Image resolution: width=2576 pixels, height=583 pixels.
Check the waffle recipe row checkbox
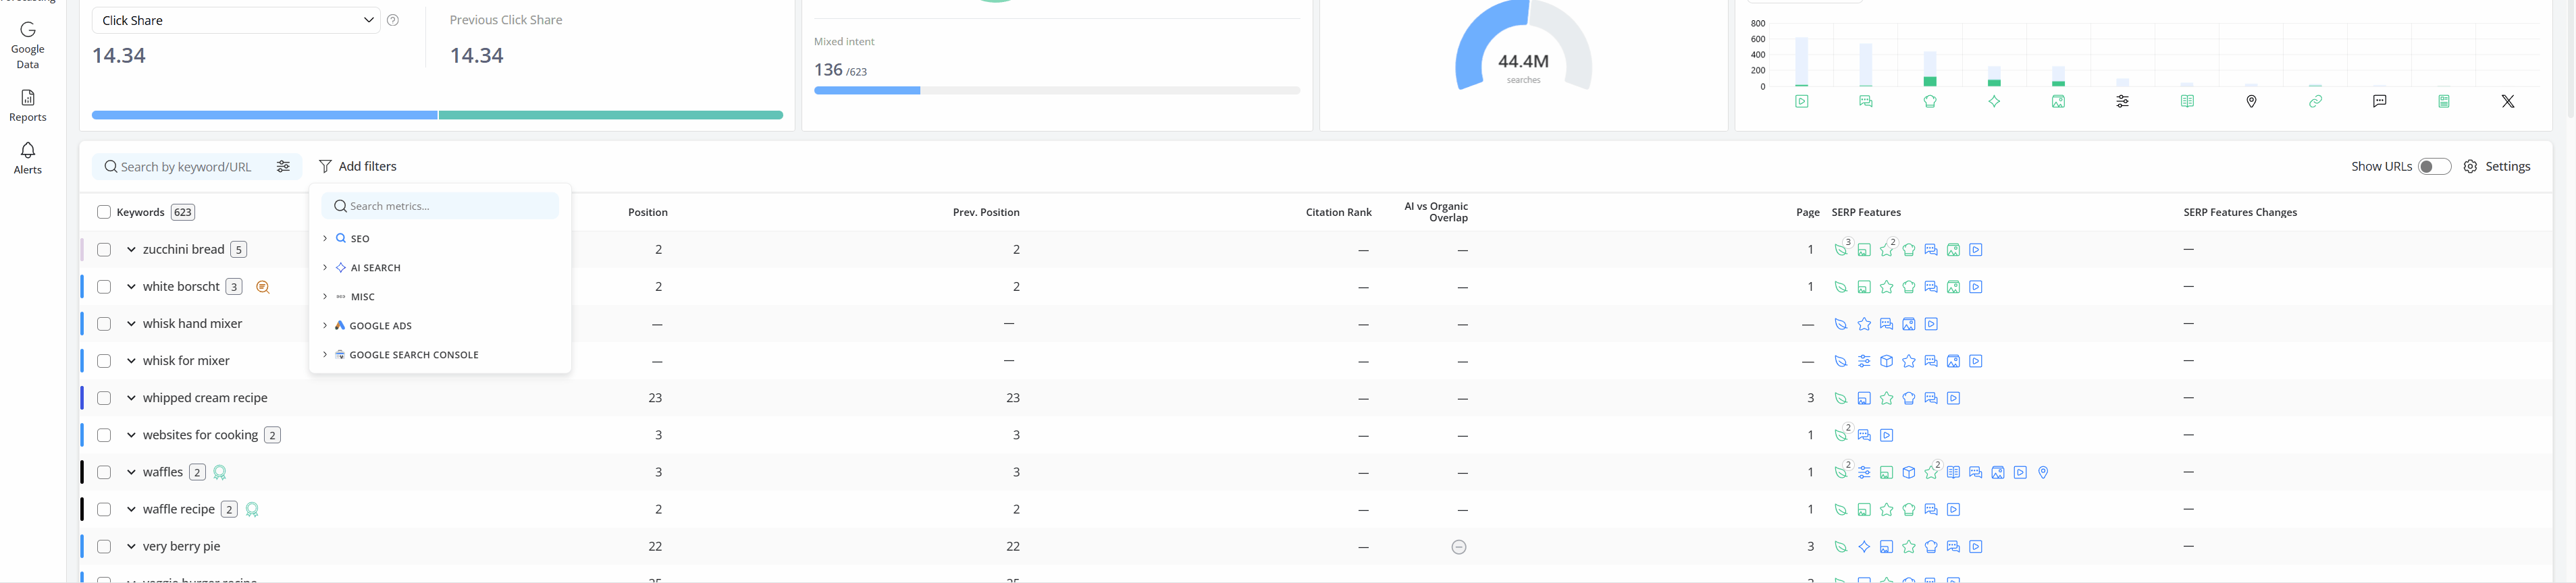[x=104, y=509]
